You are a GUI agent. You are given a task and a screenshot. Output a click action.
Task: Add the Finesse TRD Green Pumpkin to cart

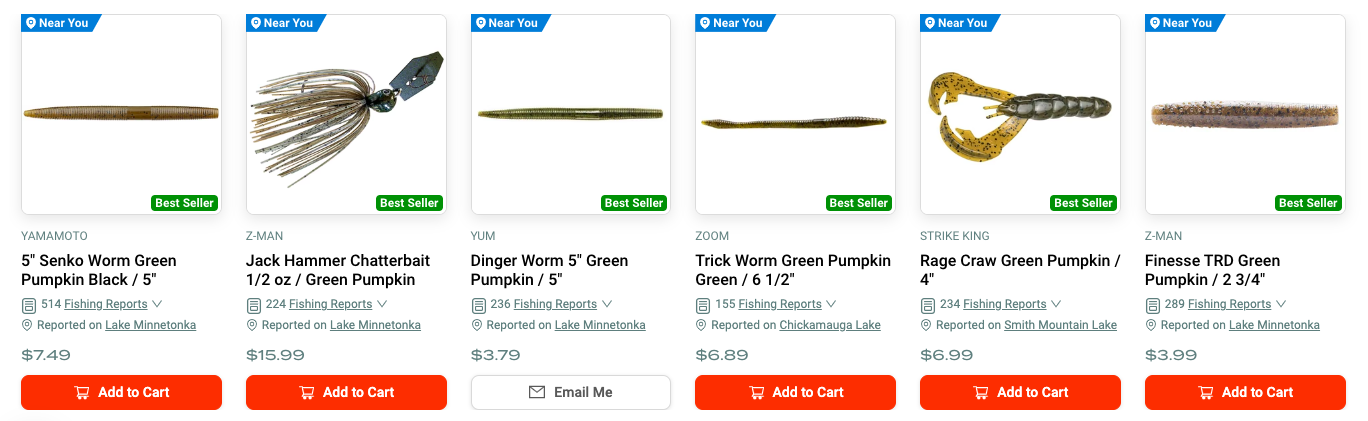[1245, 392]
